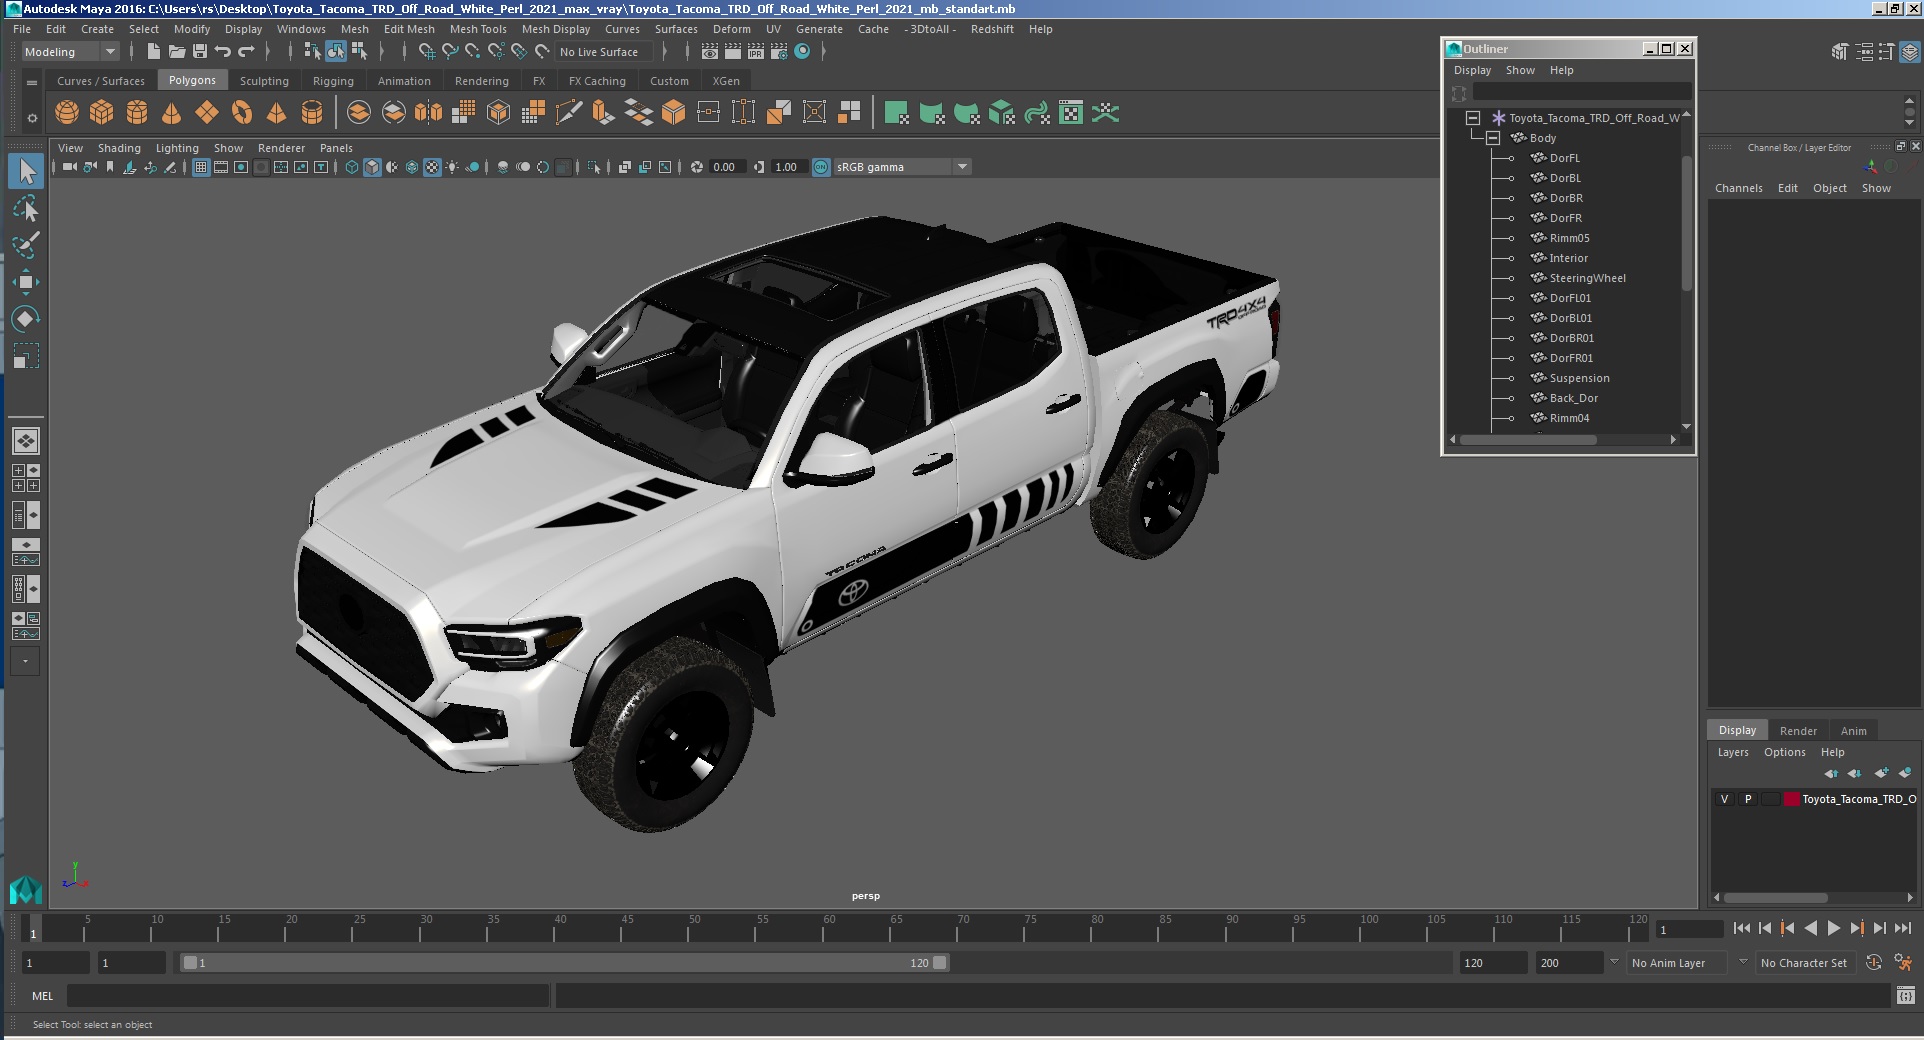
Task: Create a polygon torus from shelf
Action: (x=242, y=113)
